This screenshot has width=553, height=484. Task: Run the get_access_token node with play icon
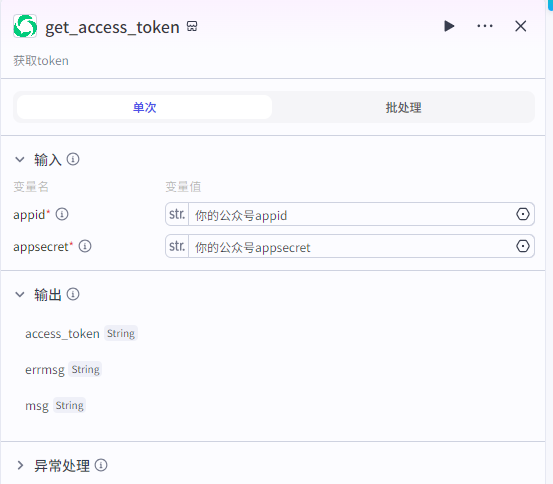[449, 26]
